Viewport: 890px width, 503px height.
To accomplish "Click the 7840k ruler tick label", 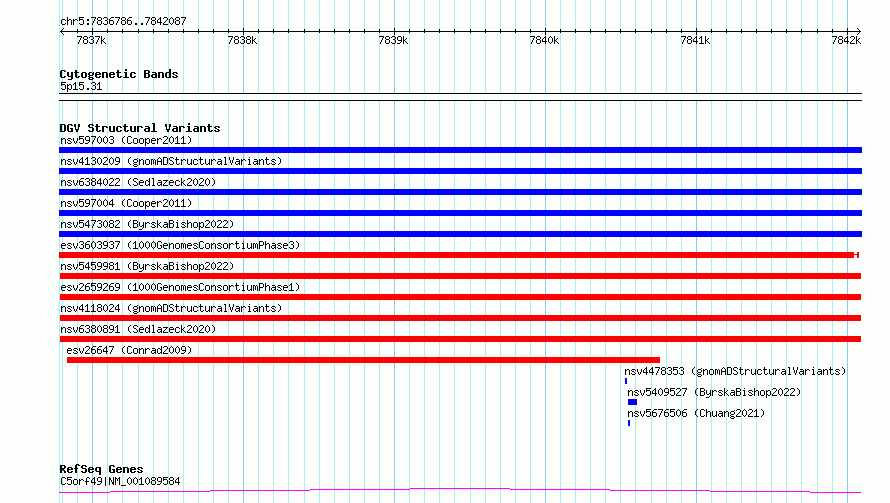I will pos(544,40).
